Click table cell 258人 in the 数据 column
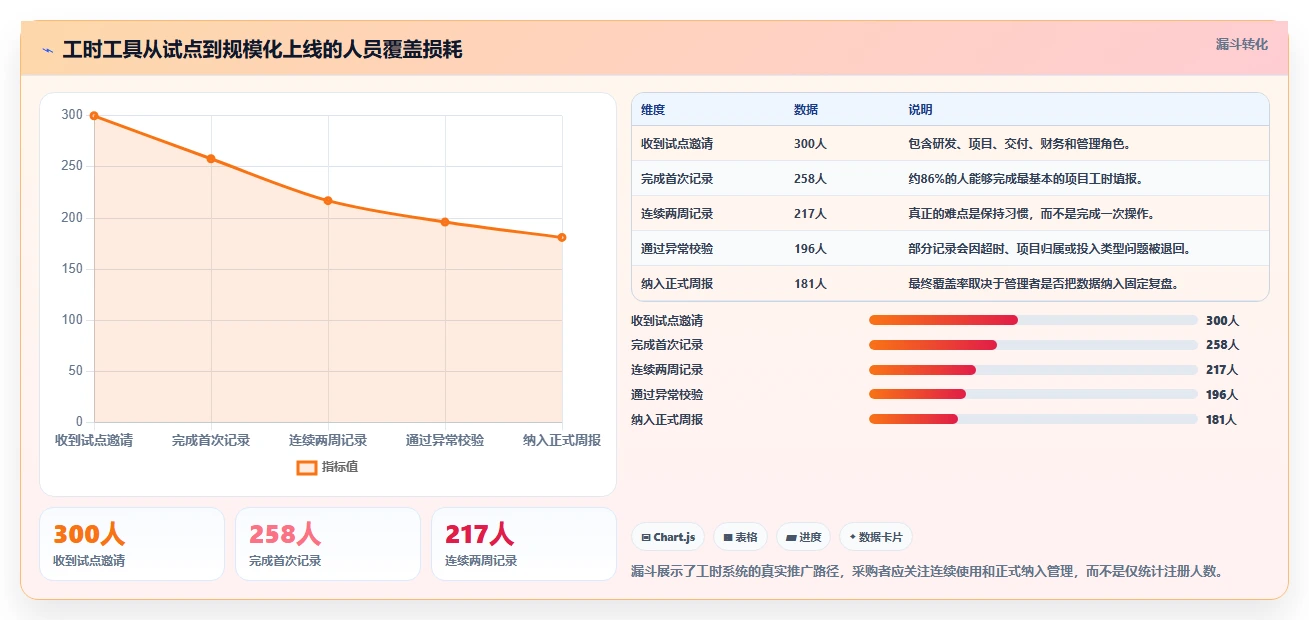The width and height of the screenshot is (1309, 620). pyautogui.click(x=810, y=179)
